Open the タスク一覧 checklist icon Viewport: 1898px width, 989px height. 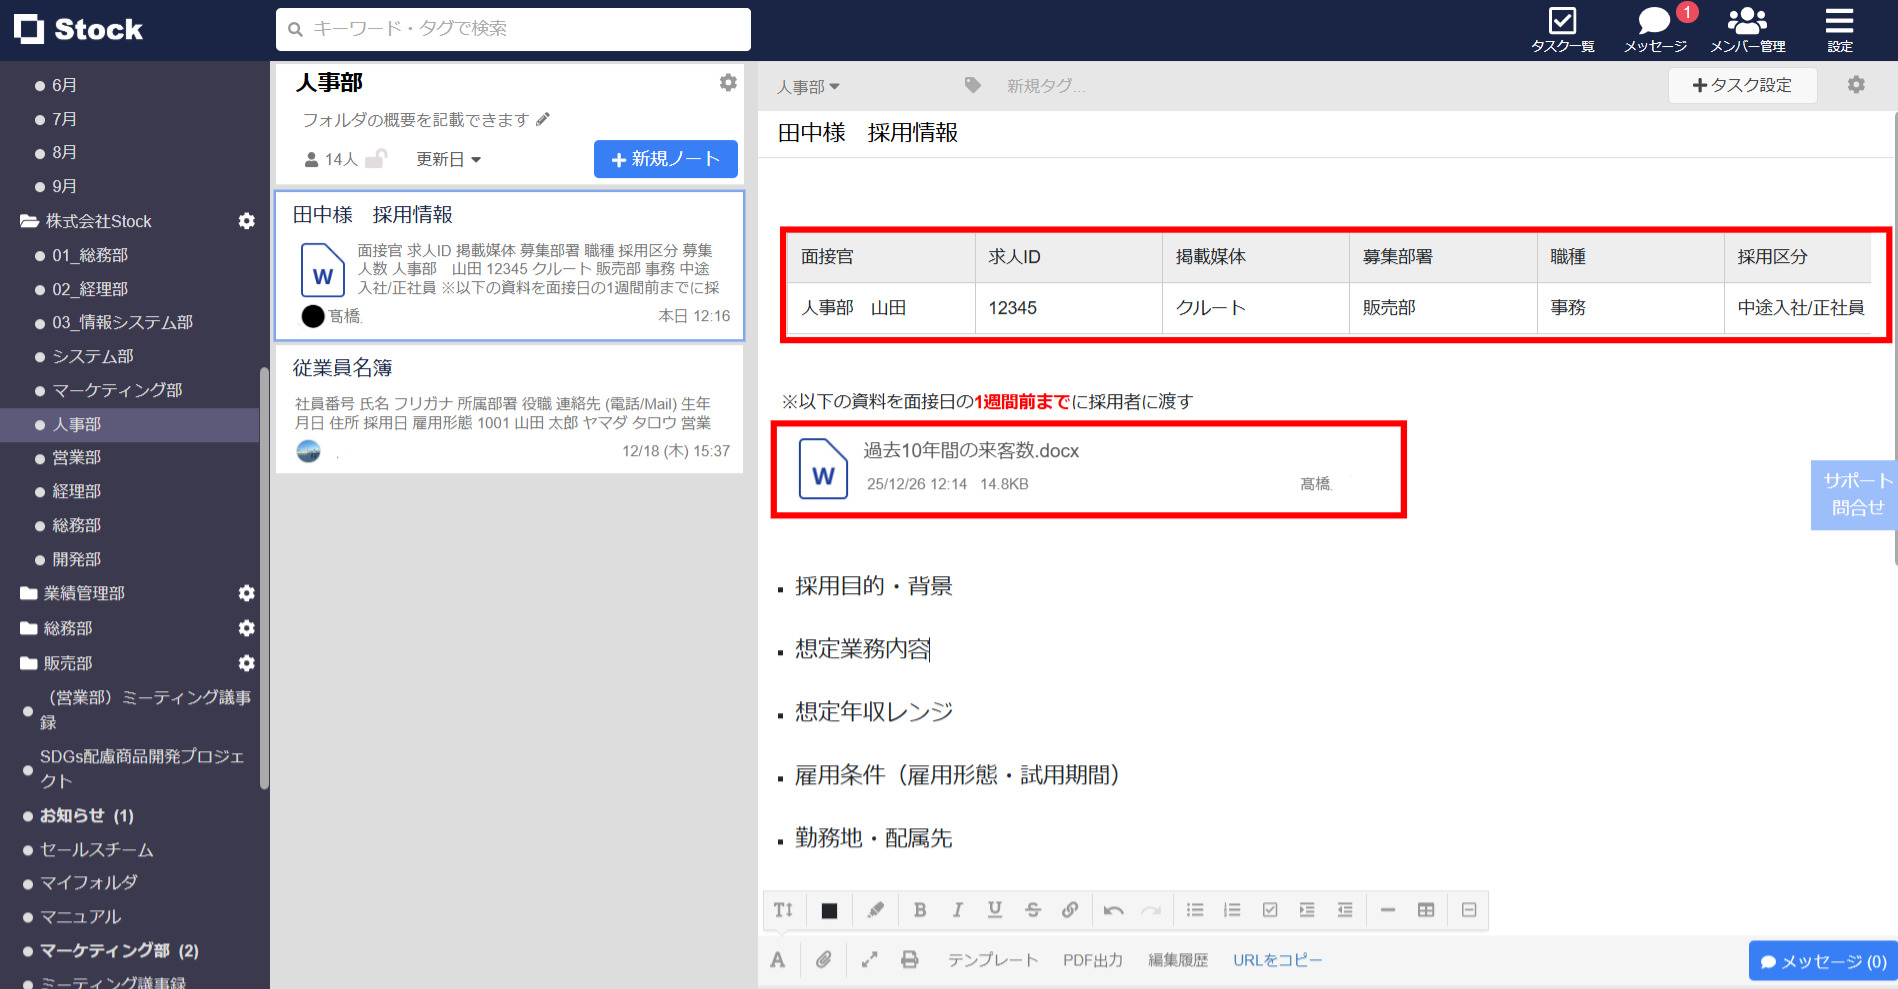click(1561, 22)
